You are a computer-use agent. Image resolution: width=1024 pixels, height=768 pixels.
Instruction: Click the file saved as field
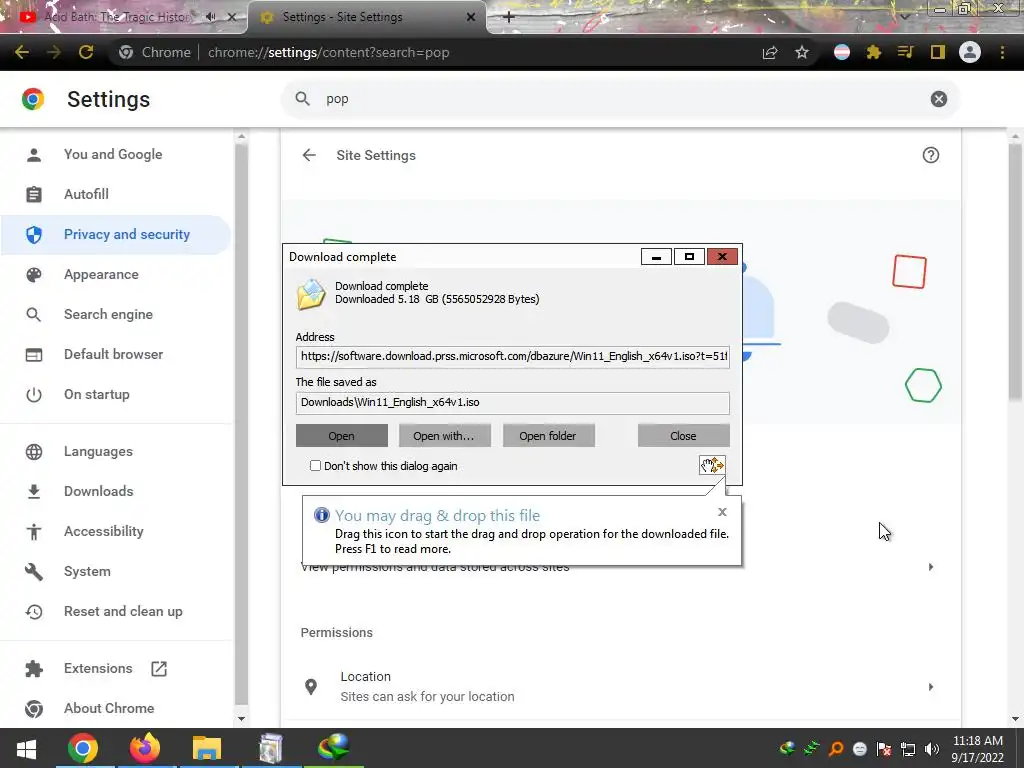[513, 402]
